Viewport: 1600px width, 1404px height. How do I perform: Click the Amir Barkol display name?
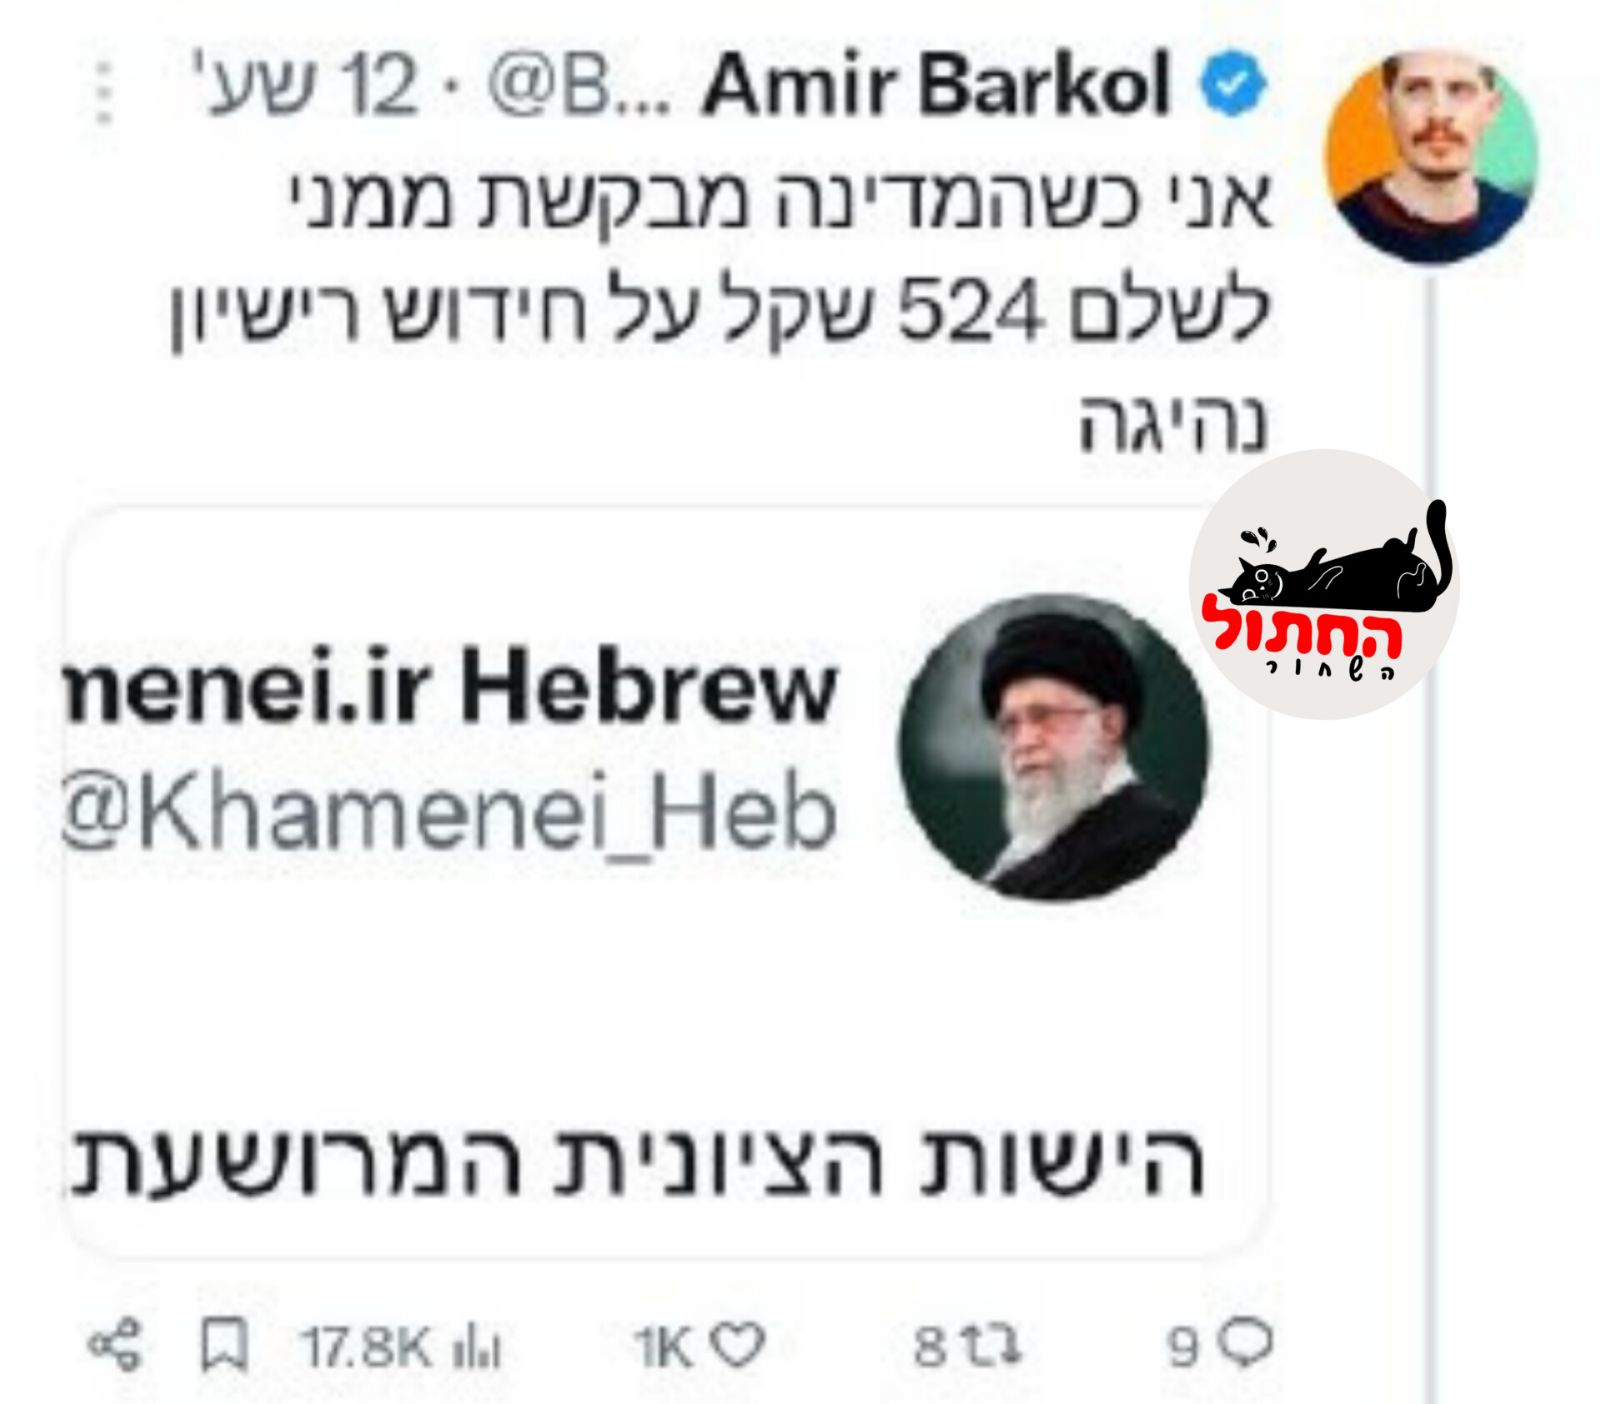pos(936,86)
